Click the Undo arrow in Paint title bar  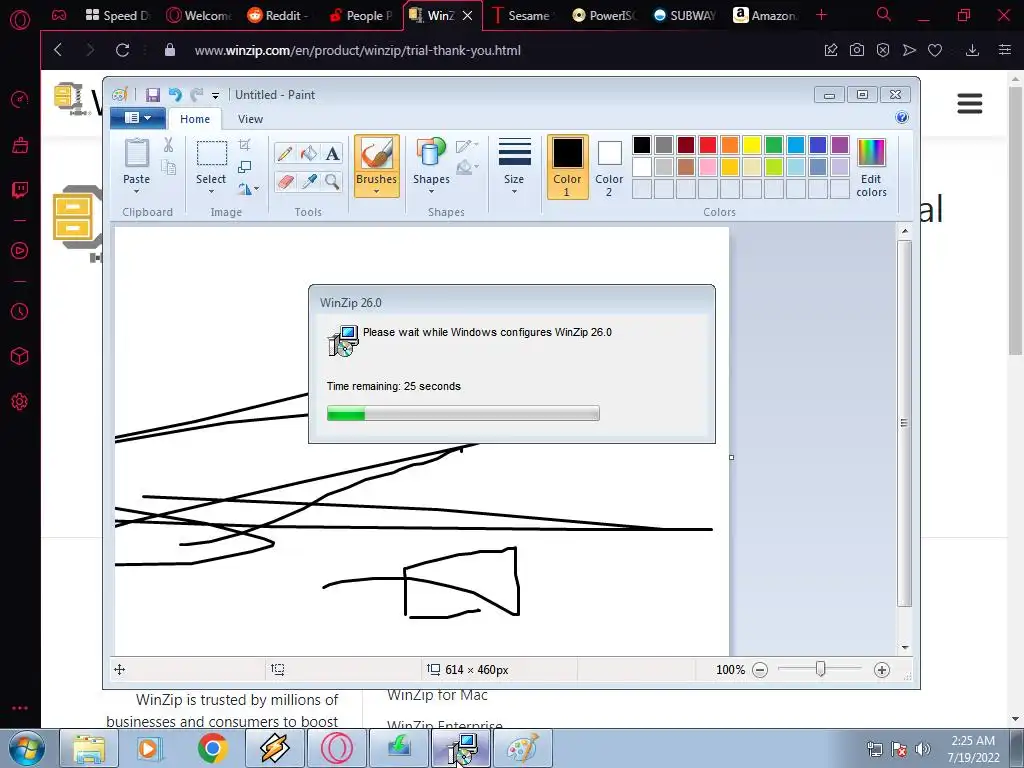tap(175, 95)
